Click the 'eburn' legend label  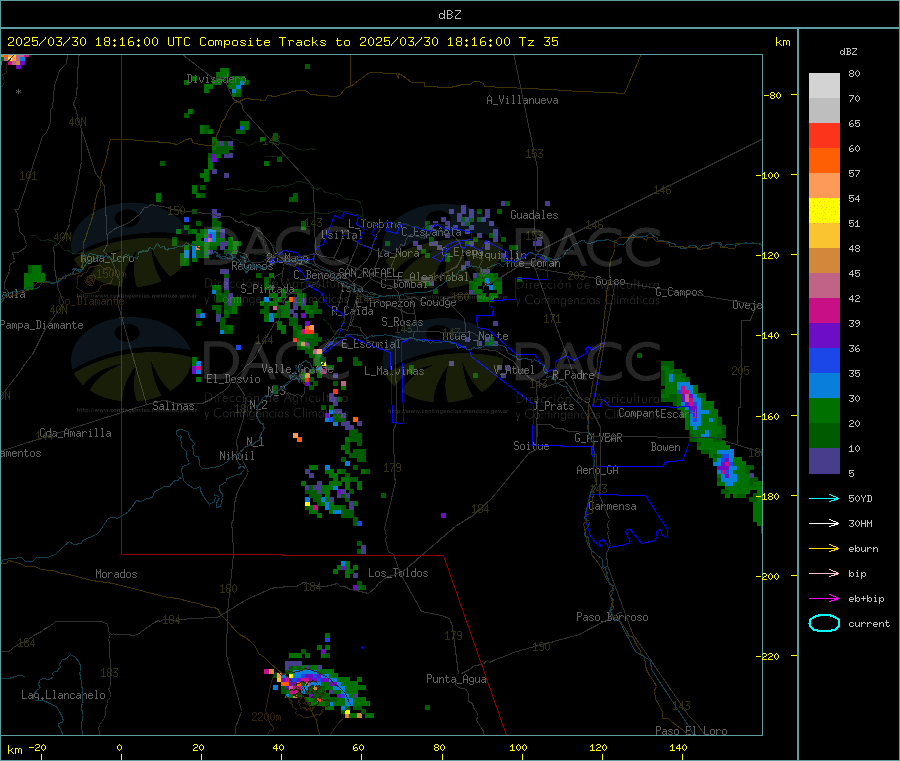863,549
